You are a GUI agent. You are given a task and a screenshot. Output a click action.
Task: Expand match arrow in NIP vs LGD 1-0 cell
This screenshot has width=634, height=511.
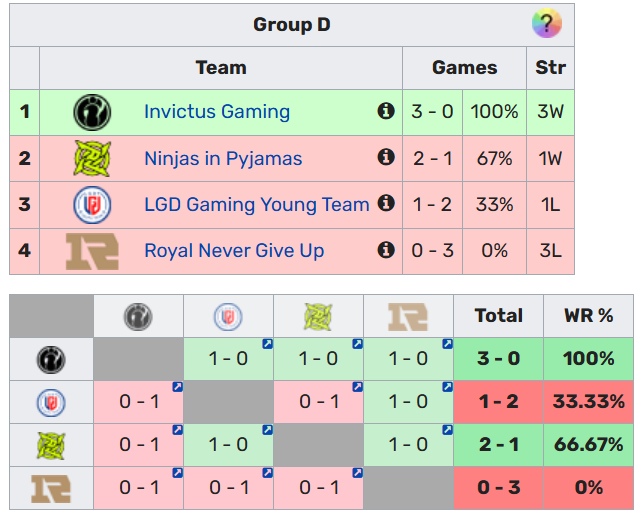pos(267,430)
